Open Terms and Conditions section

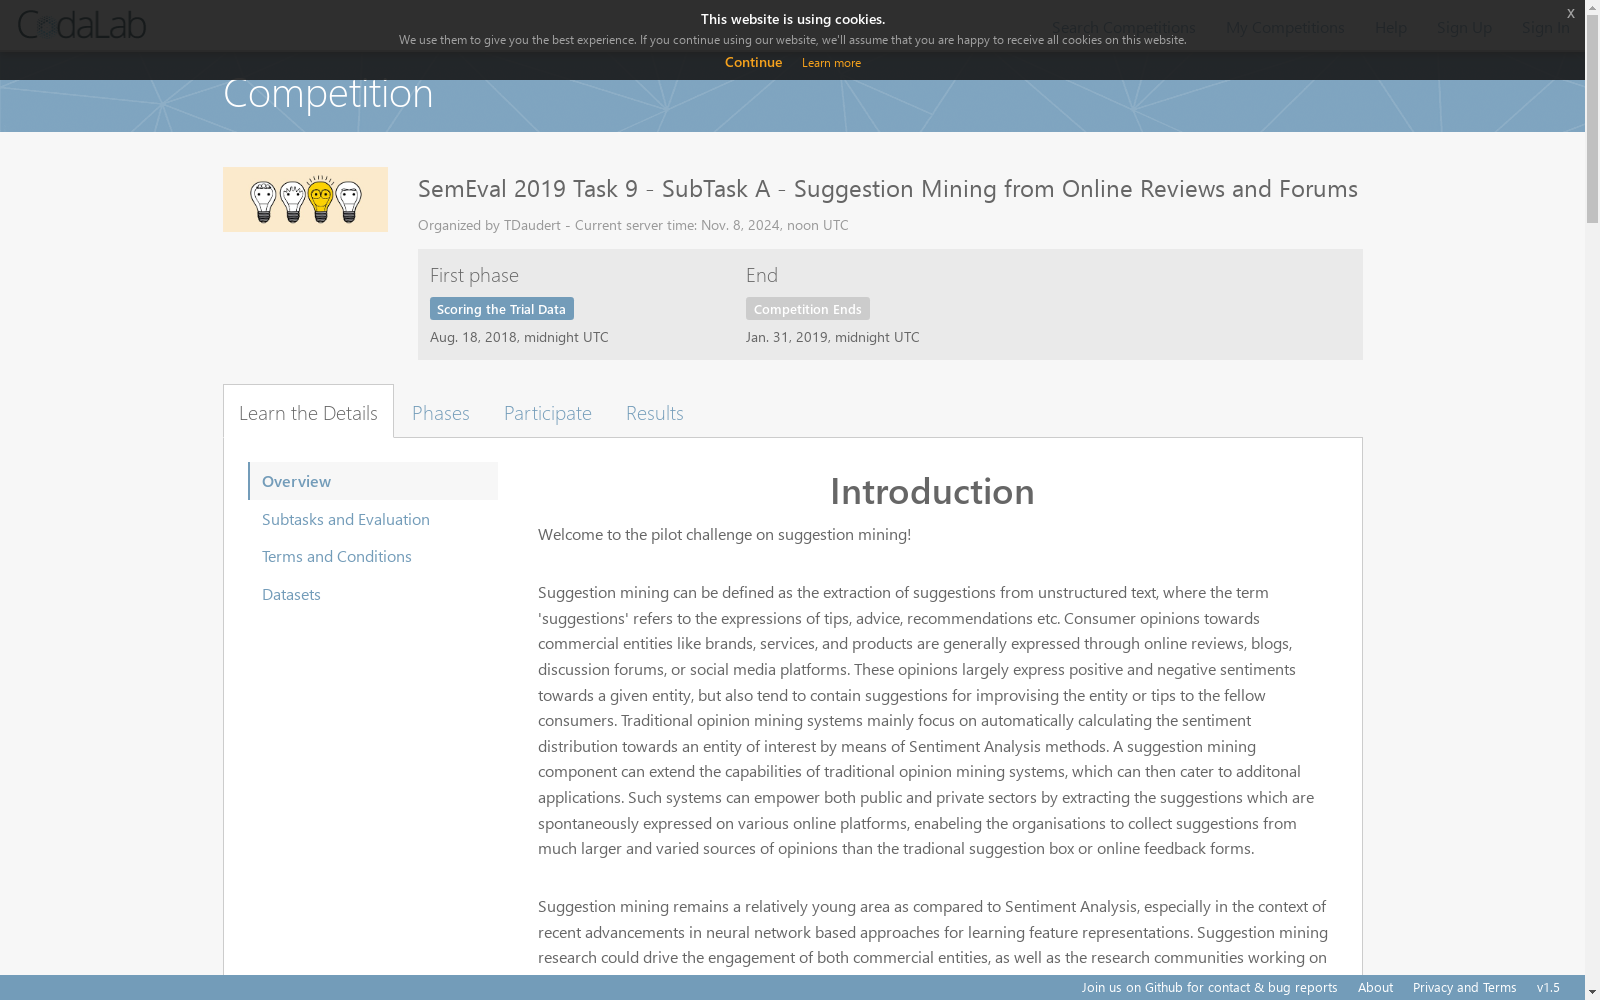click(x=336, y=556)
